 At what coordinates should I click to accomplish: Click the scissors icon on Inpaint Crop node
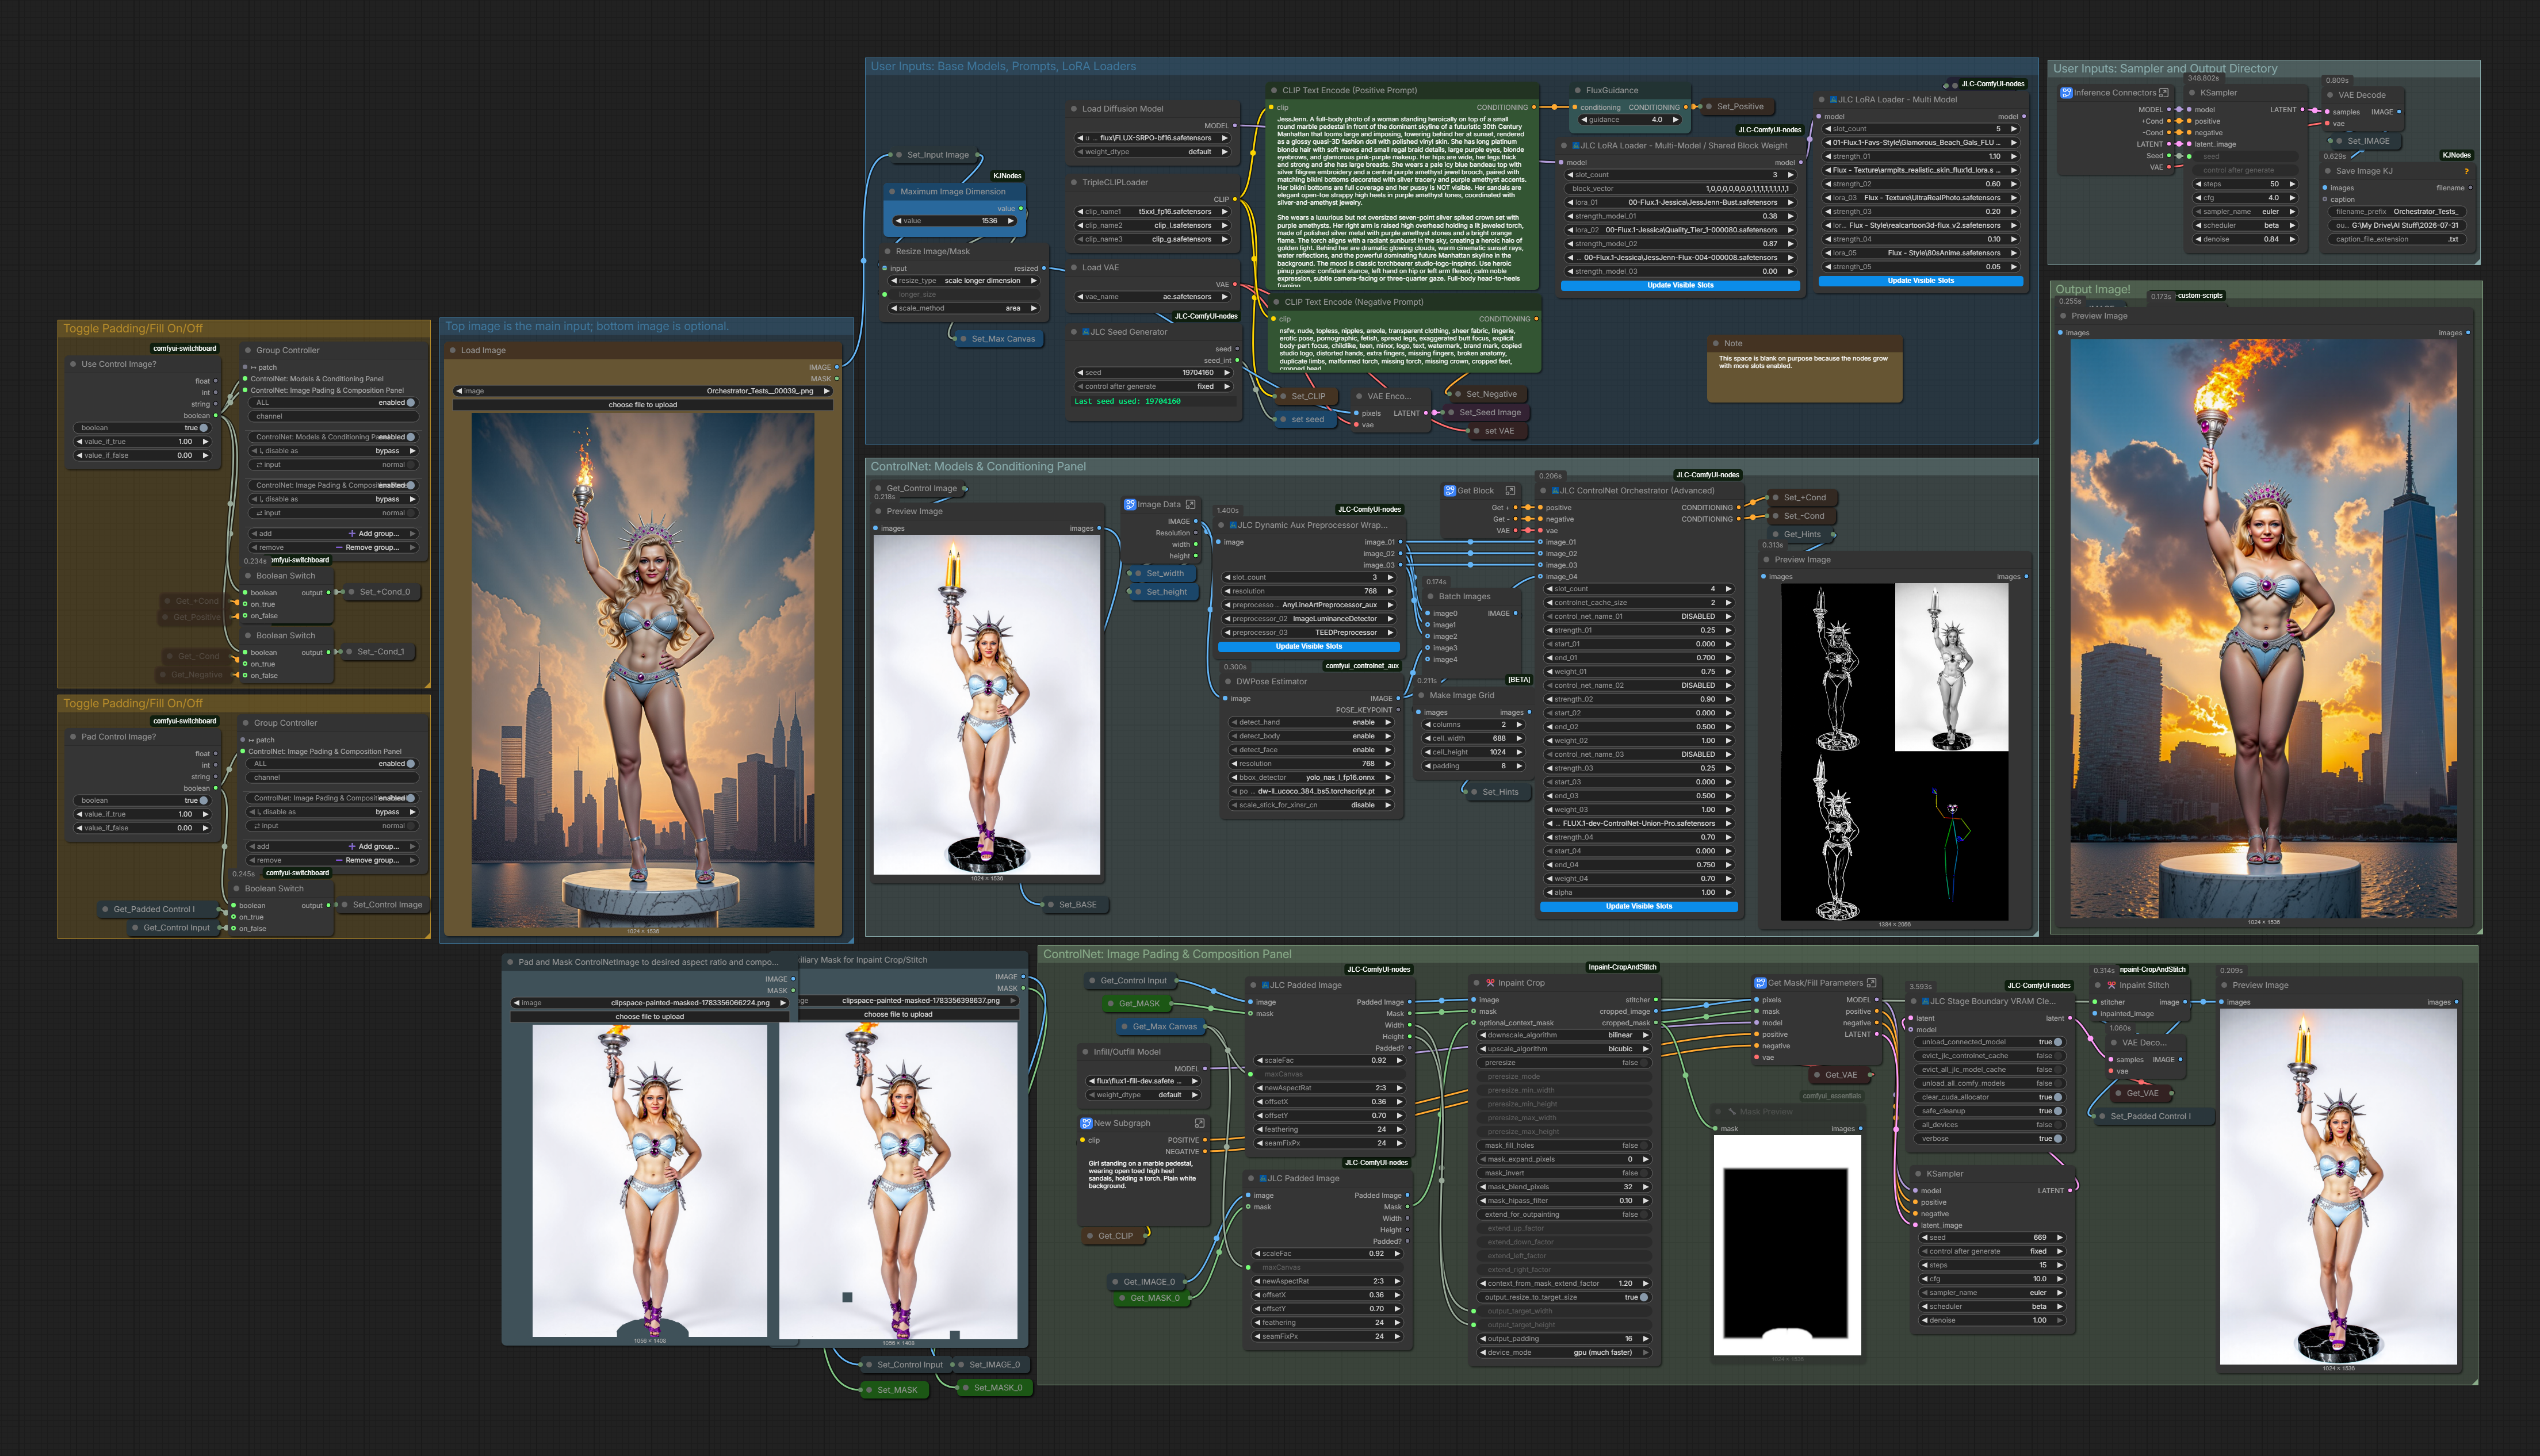[1490, 983]
